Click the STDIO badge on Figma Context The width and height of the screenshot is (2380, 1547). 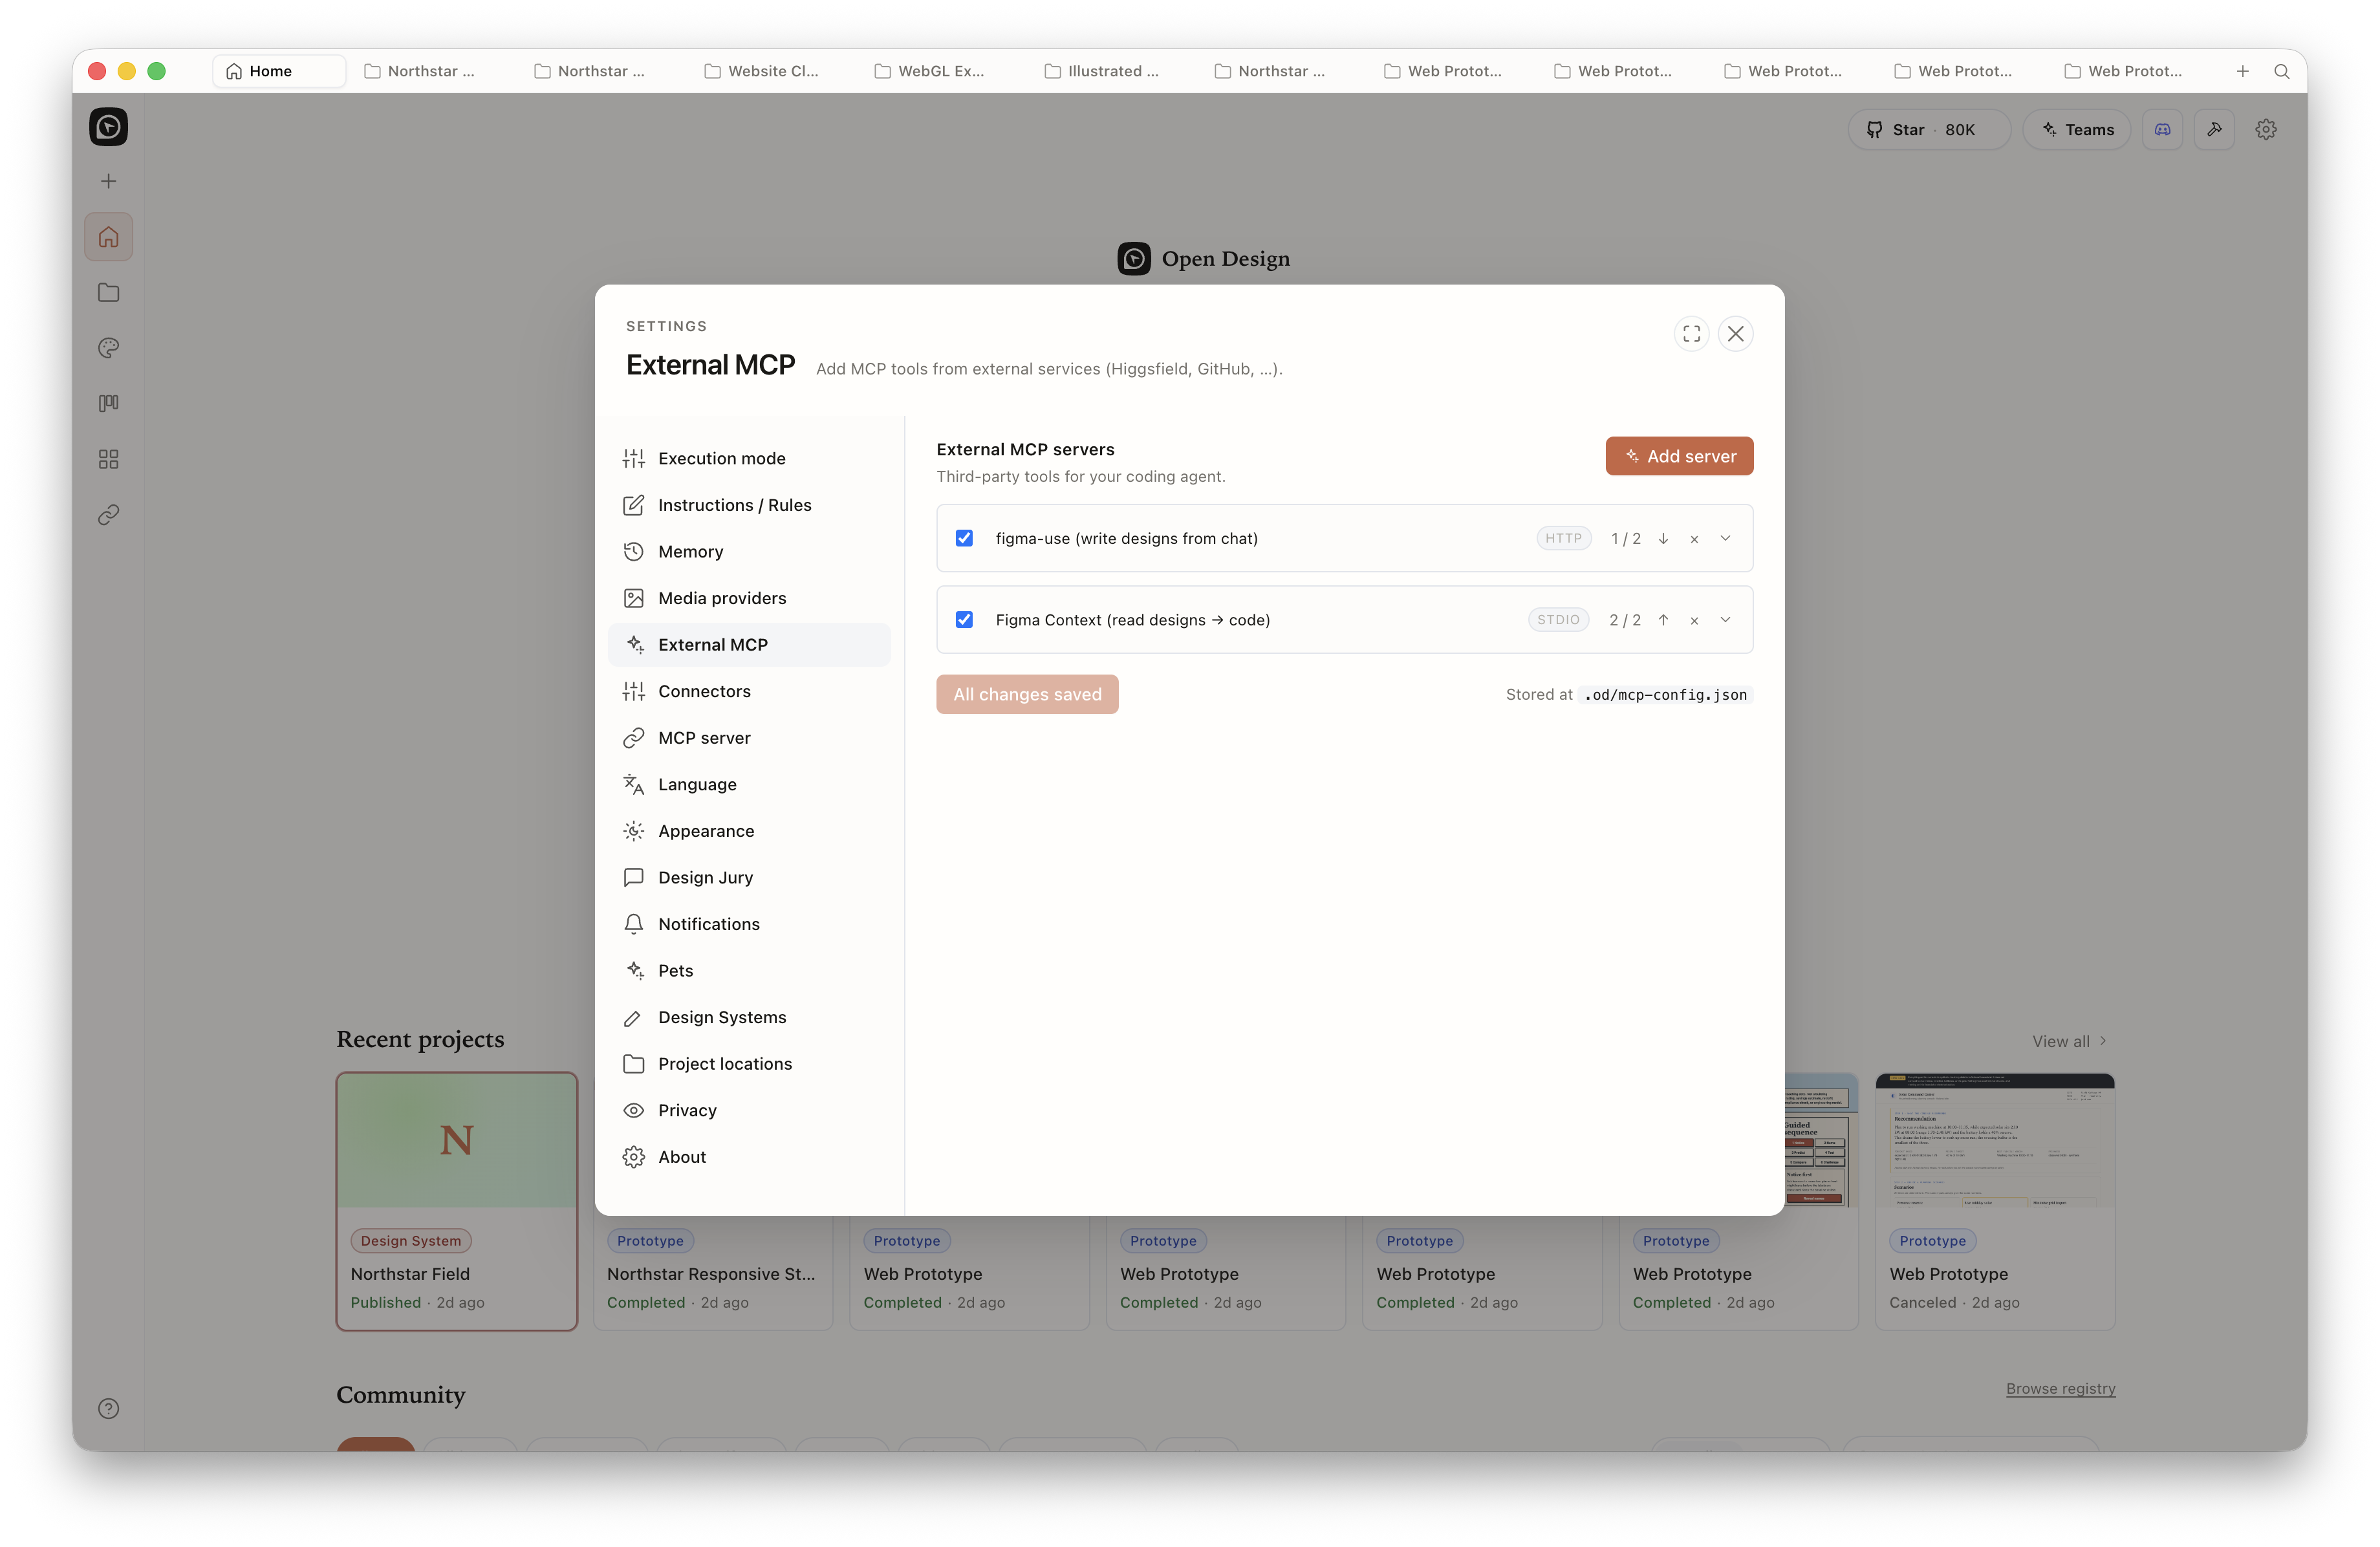coord(1558,620)
